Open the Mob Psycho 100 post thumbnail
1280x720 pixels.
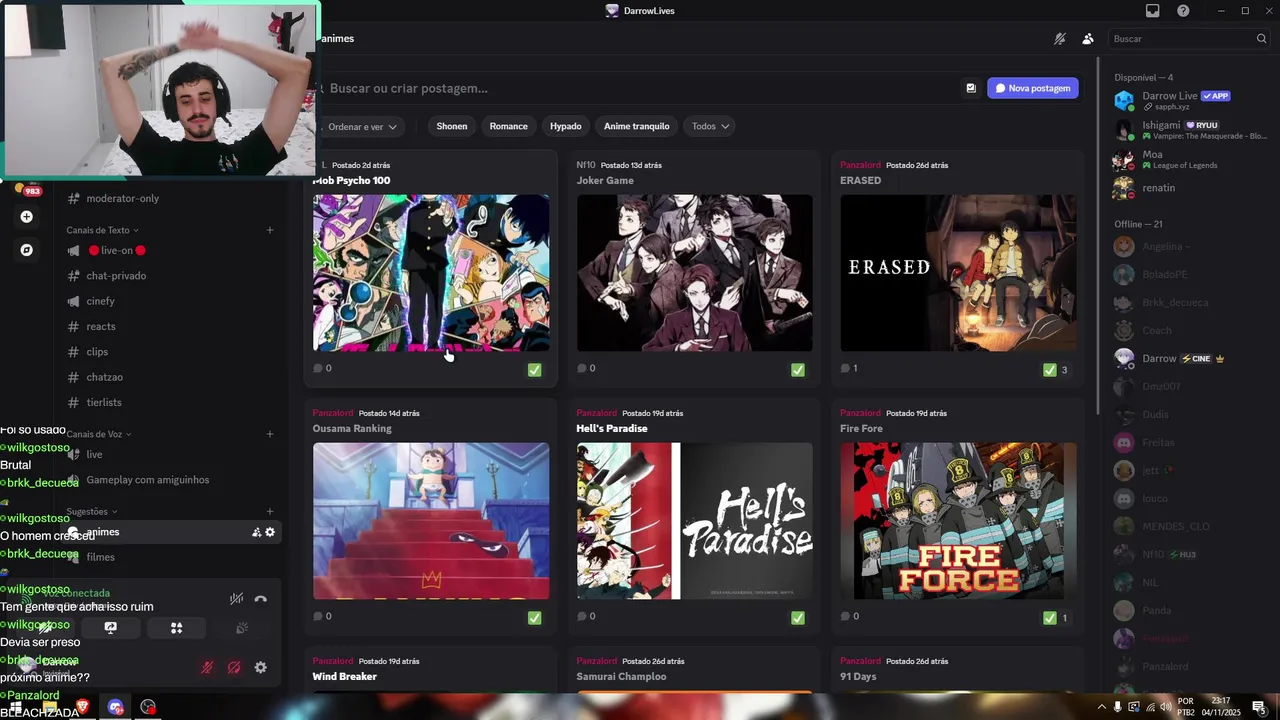[431, 273]
